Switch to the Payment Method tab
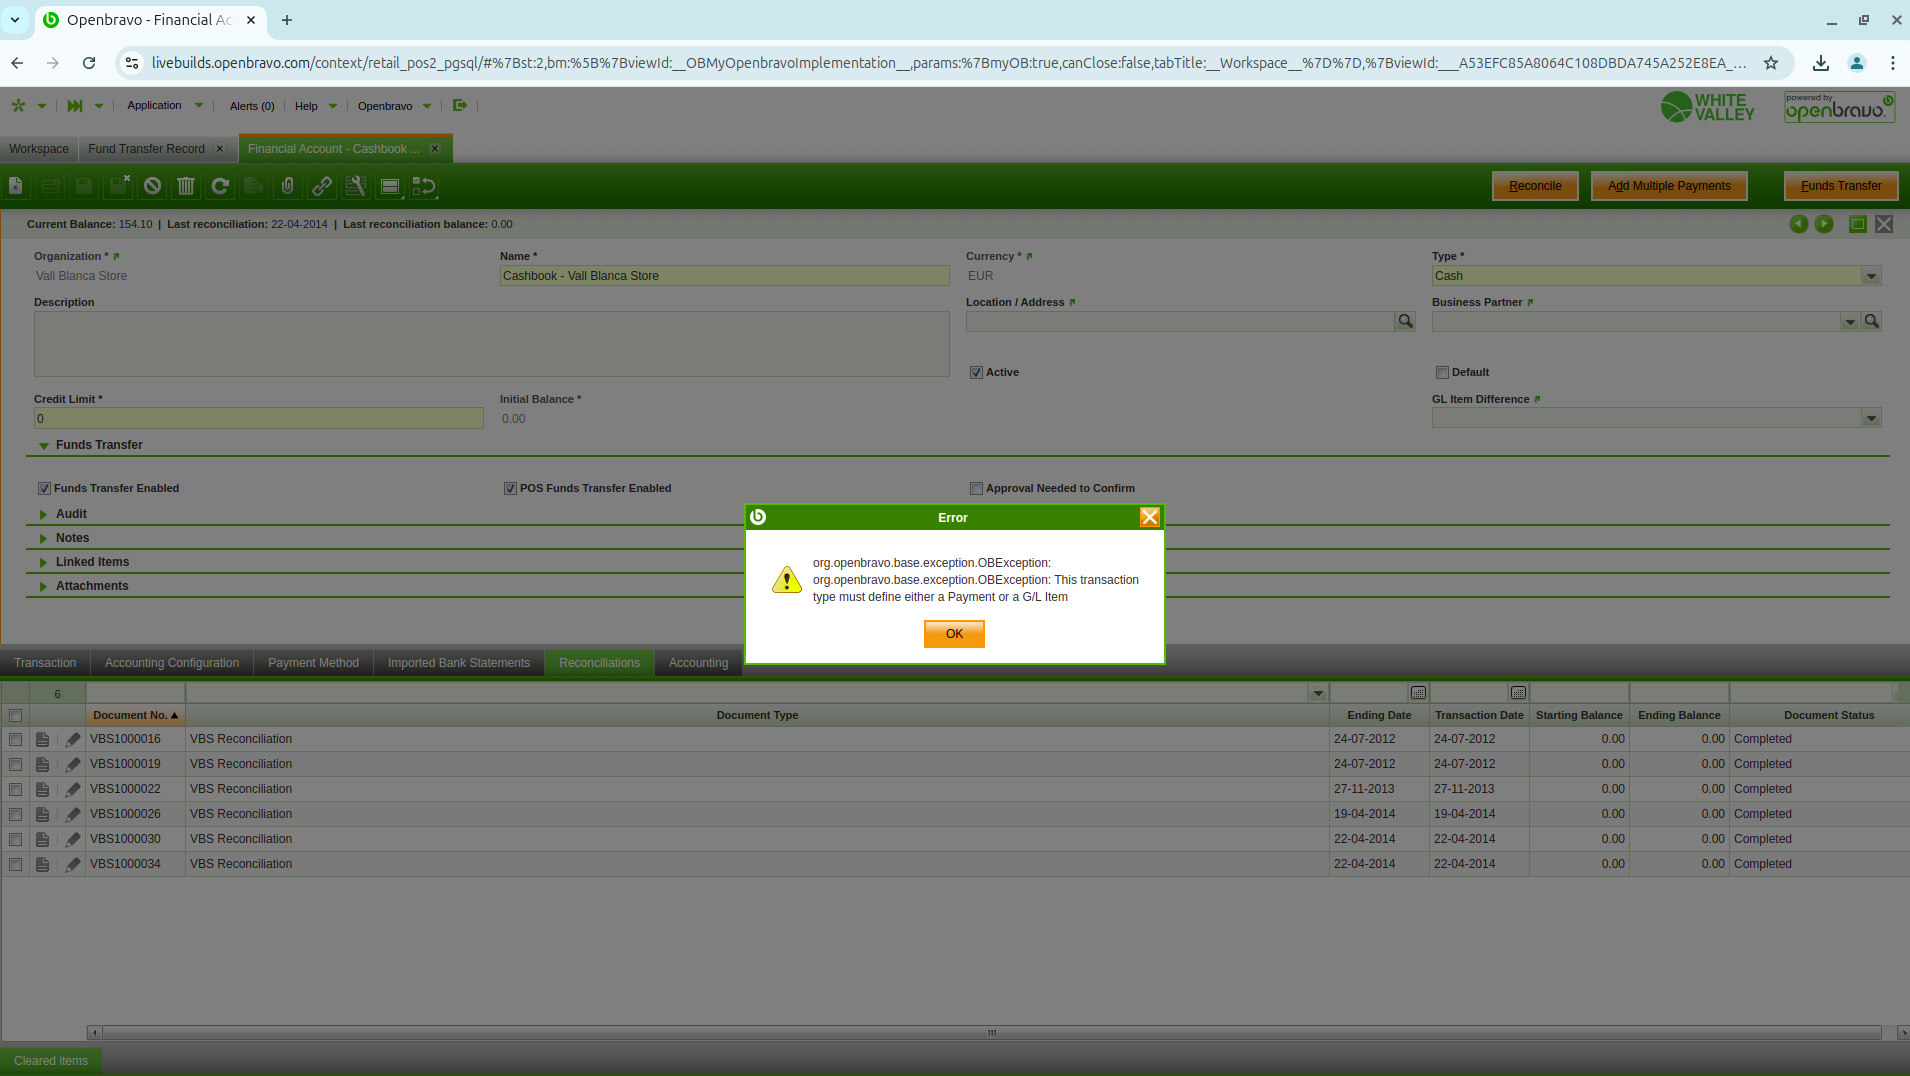Image resolution: width=1910 pixels, height=1076 pixels. [x=313, y=663]
